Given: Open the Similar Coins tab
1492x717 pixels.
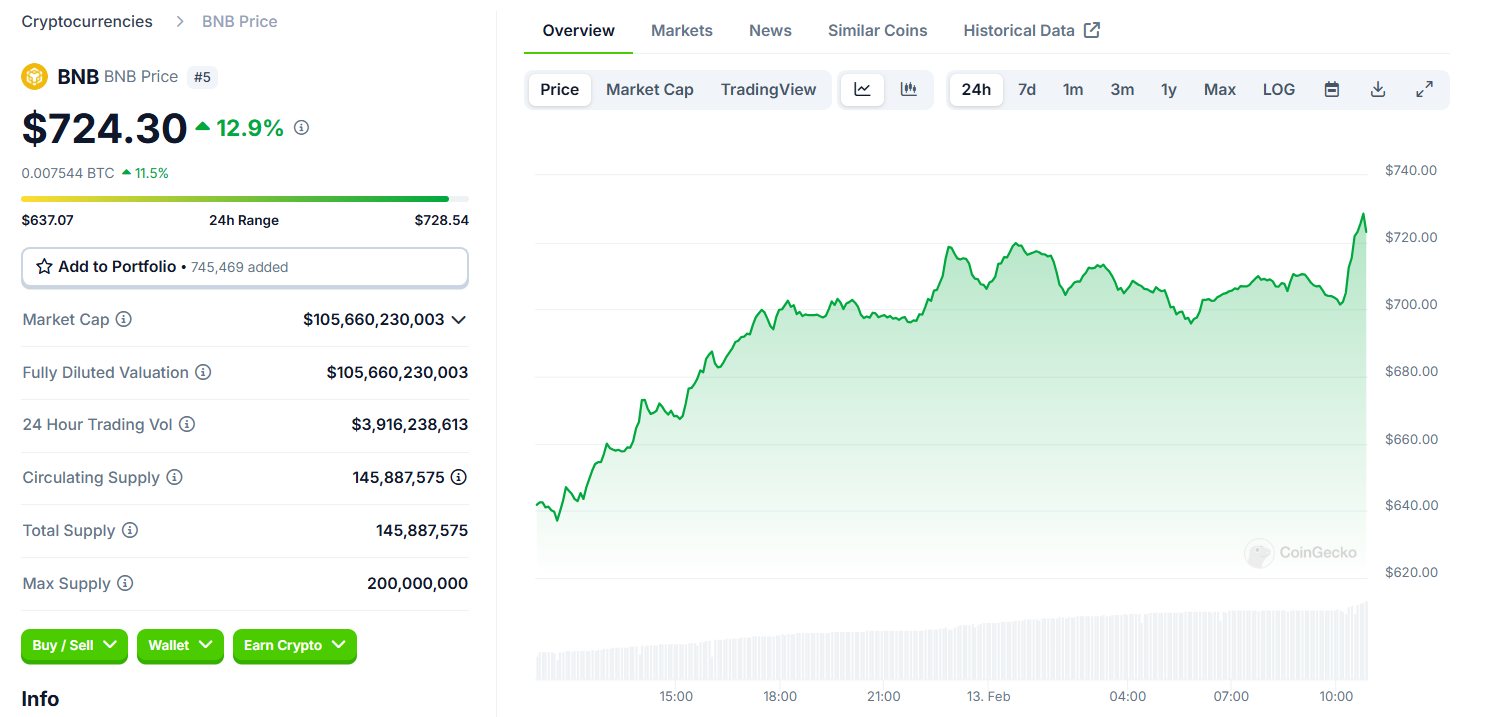Looking at the screenshot, I should (878, 30).
